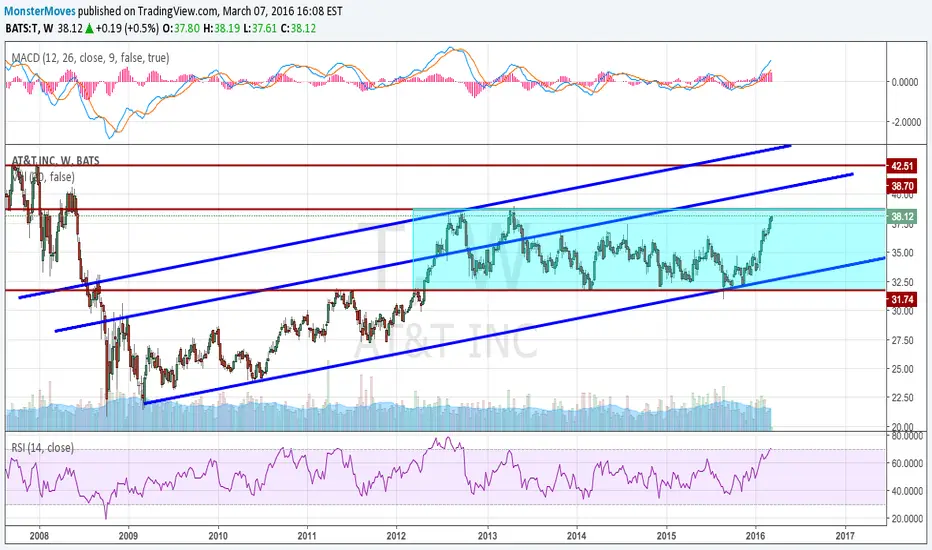932x550 pixels.
Task: Click the MACD (12, 26, close, 9) indicator label
Action: tap(90, 58)
